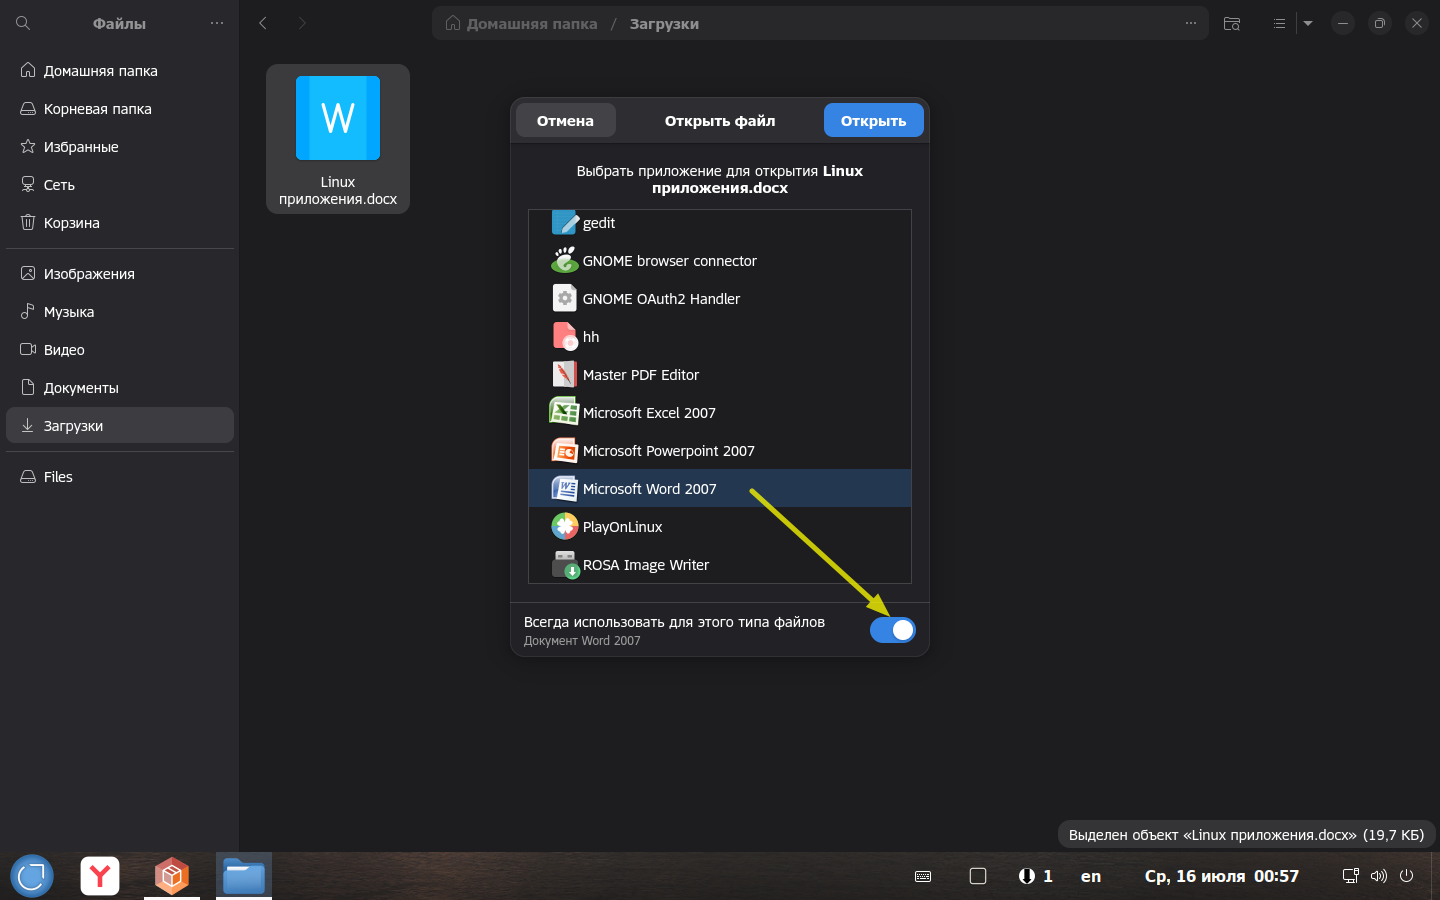Choose GNOME browser connector in the list
The image size is (1440, 900).
coord(720,261)
